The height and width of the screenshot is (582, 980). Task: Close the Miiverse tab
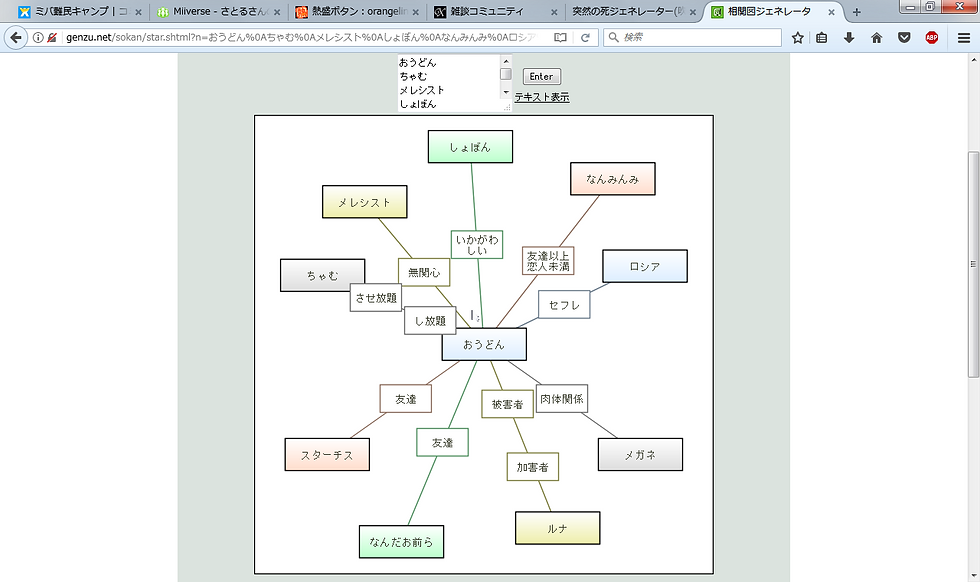coord(277,12)
